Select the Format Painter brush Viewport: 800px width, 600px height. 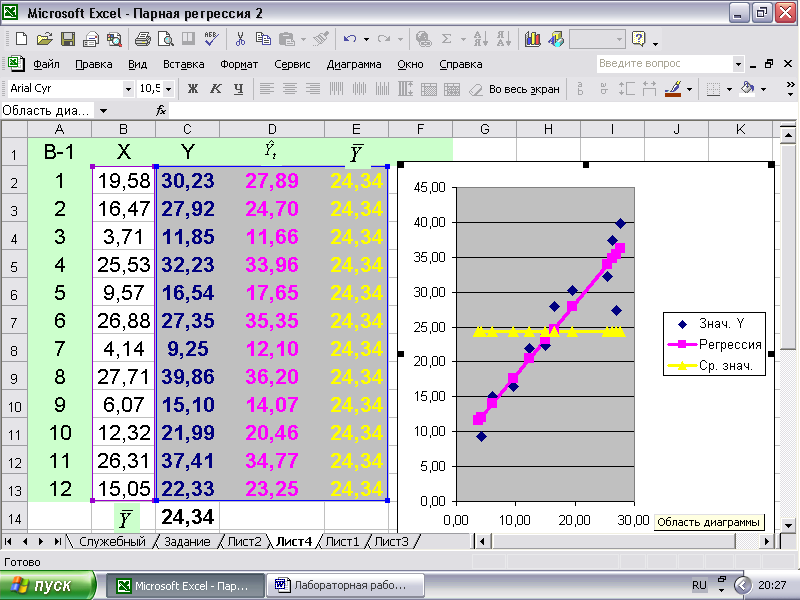click(321, 39)
